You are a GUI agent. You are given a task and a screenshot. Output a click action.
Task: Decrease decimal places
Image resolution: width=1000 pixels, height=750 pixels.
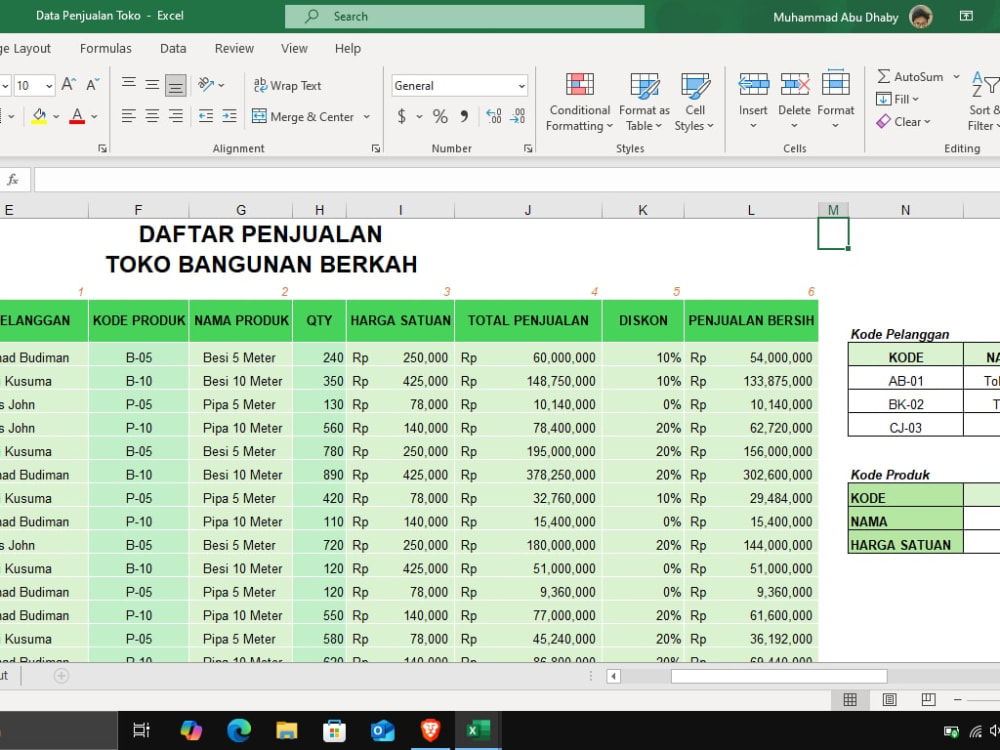click(x=518, y=116)
